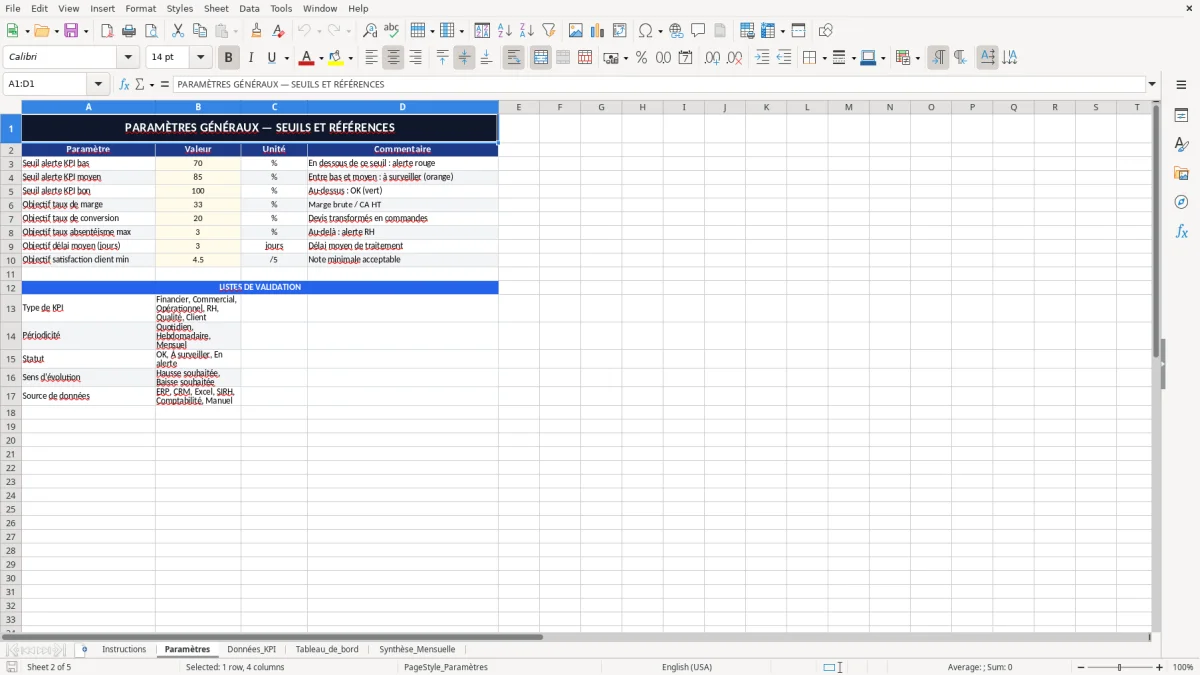Toggle the left-to-right text direction
The image size is (1200, 675).
pos(938,58)
